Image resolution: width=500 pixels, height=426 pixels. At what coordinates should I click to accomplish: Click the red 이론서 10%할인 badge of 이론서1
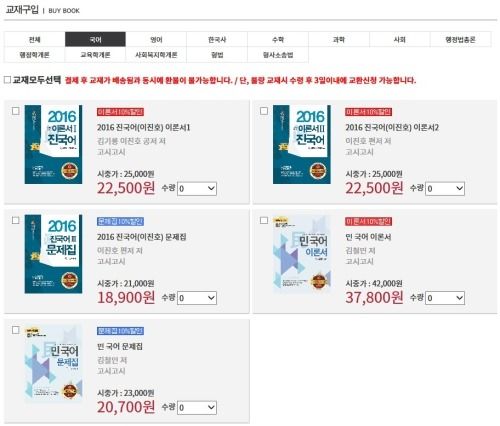click(x=120, y=112)
